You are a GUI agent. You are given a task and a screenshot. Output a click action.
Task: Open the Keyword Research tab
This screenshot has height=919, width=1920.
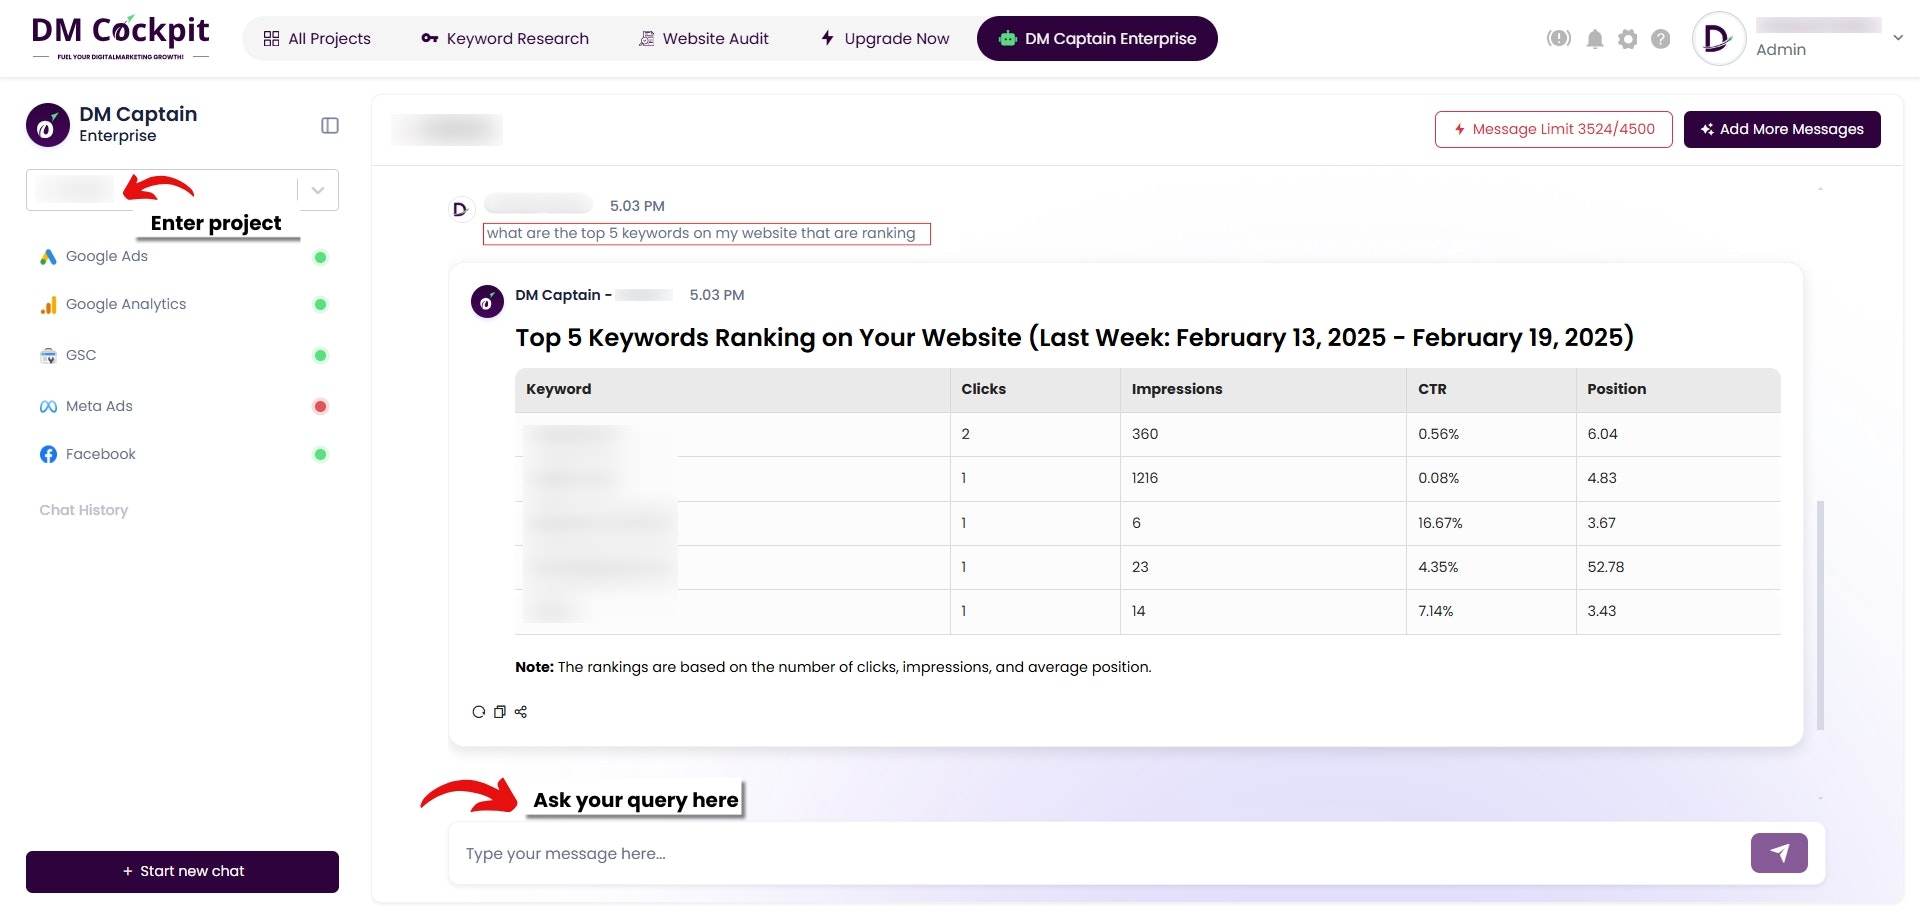coord(505,39)
